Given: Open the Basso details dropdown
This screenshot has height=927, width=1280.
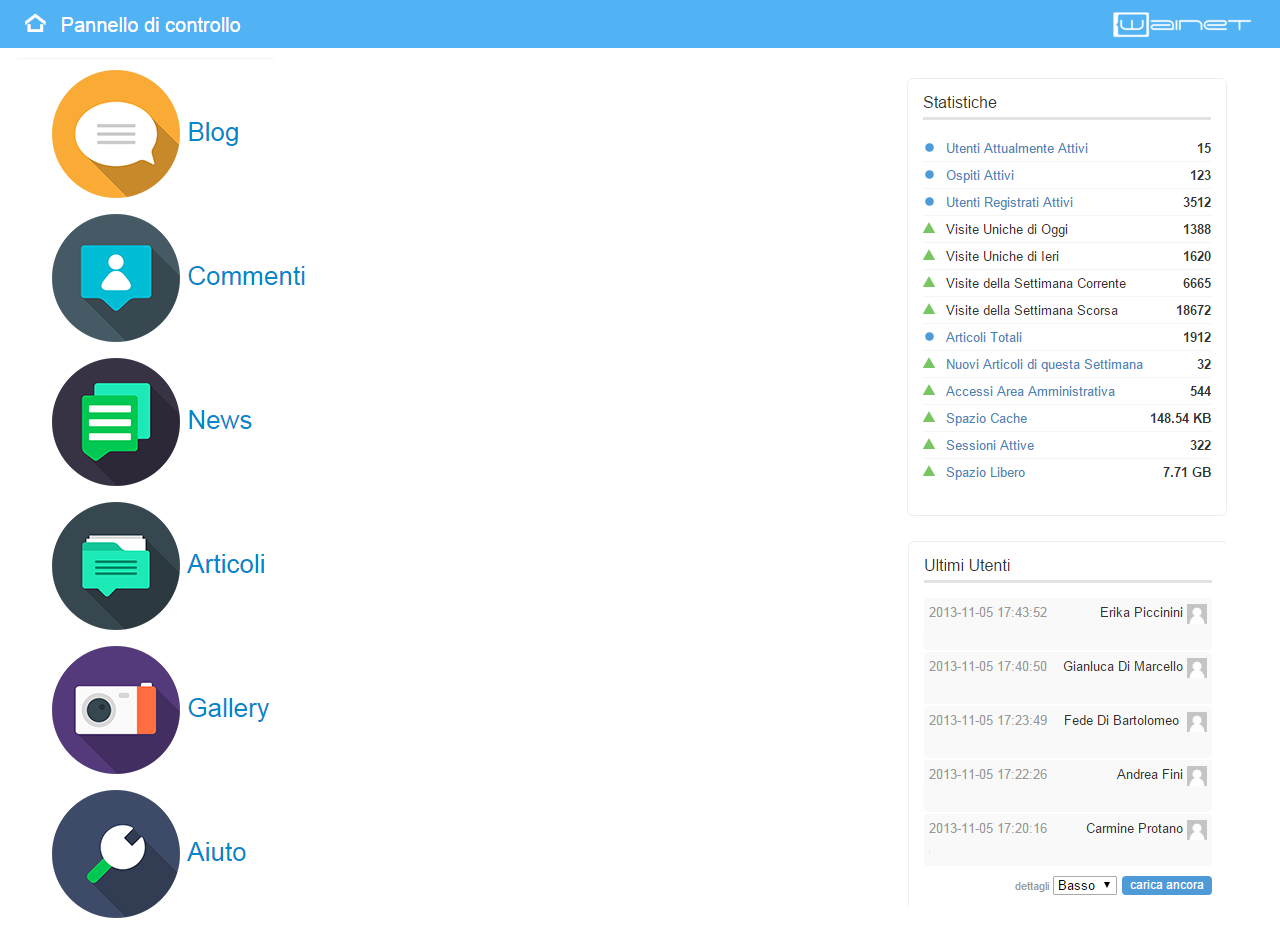Looking at the screenshot, I should point(1085,885).
